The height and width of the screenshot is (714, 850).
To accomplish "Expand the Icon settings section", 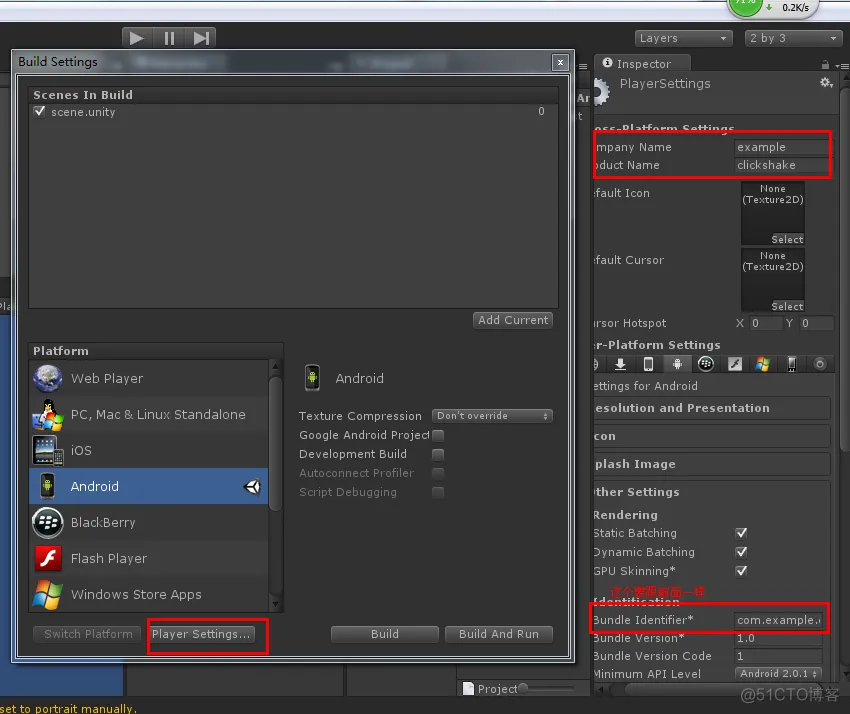I will pyautogui.click(x=712, y=436).
